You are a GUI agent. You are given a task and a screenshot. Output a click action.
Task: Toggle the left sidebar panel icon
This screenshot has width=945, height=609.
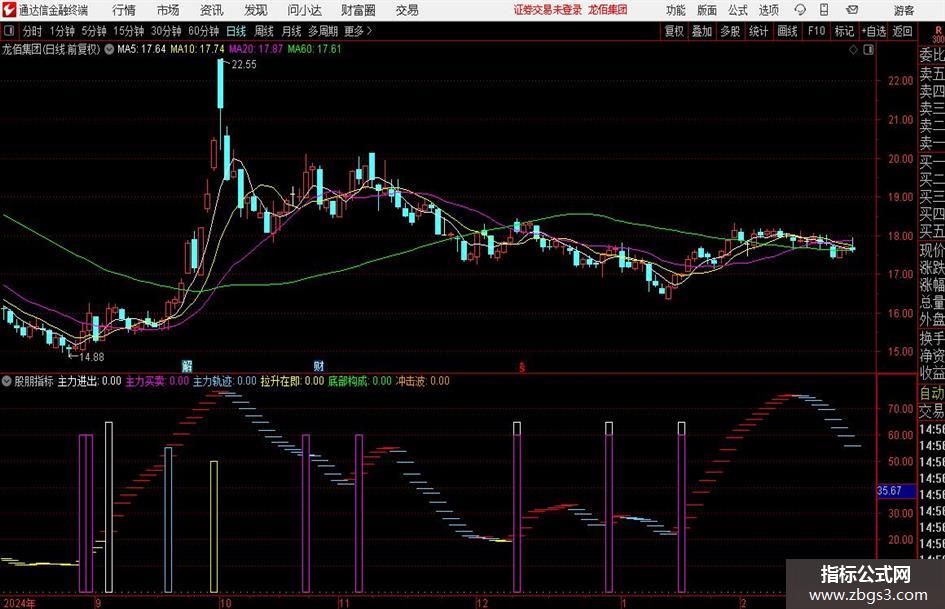coord(9,31)
